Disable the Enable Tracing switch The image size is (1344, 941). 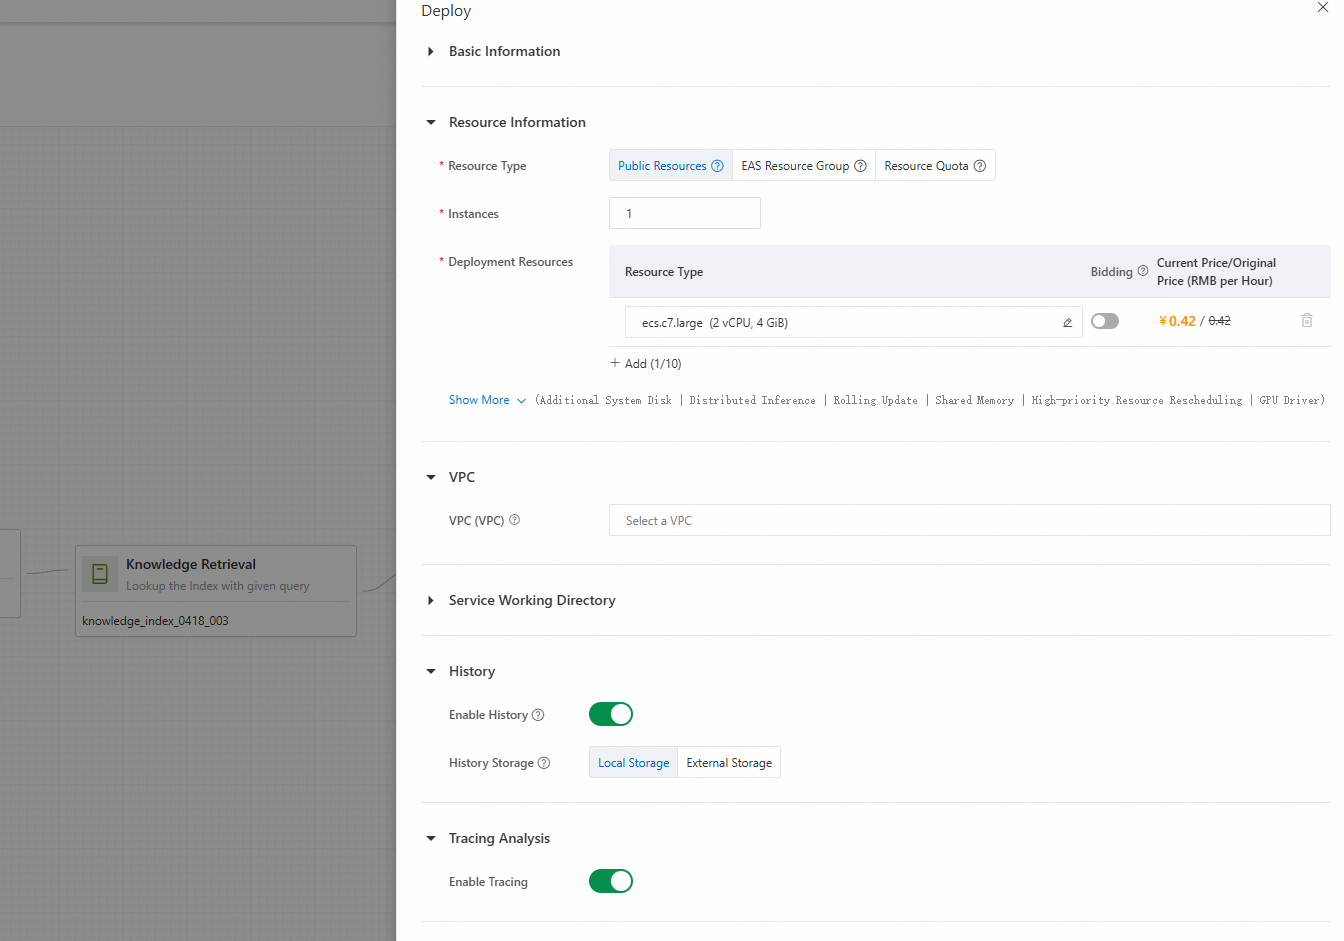(611, 881)
